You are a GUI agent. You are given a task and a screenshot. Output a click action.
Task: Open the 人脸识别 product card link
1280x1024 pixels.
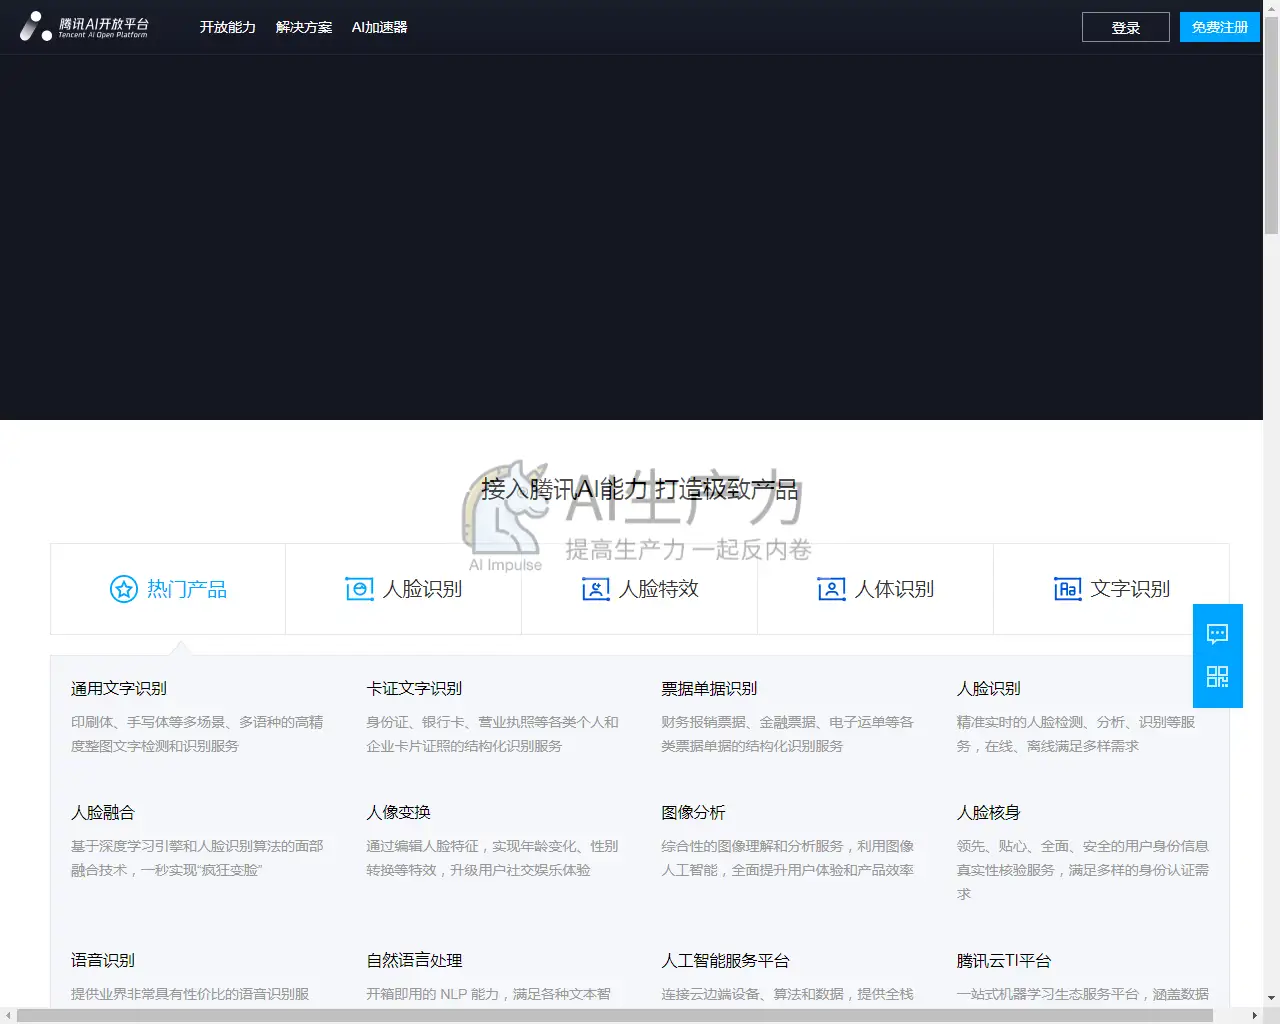988,688
